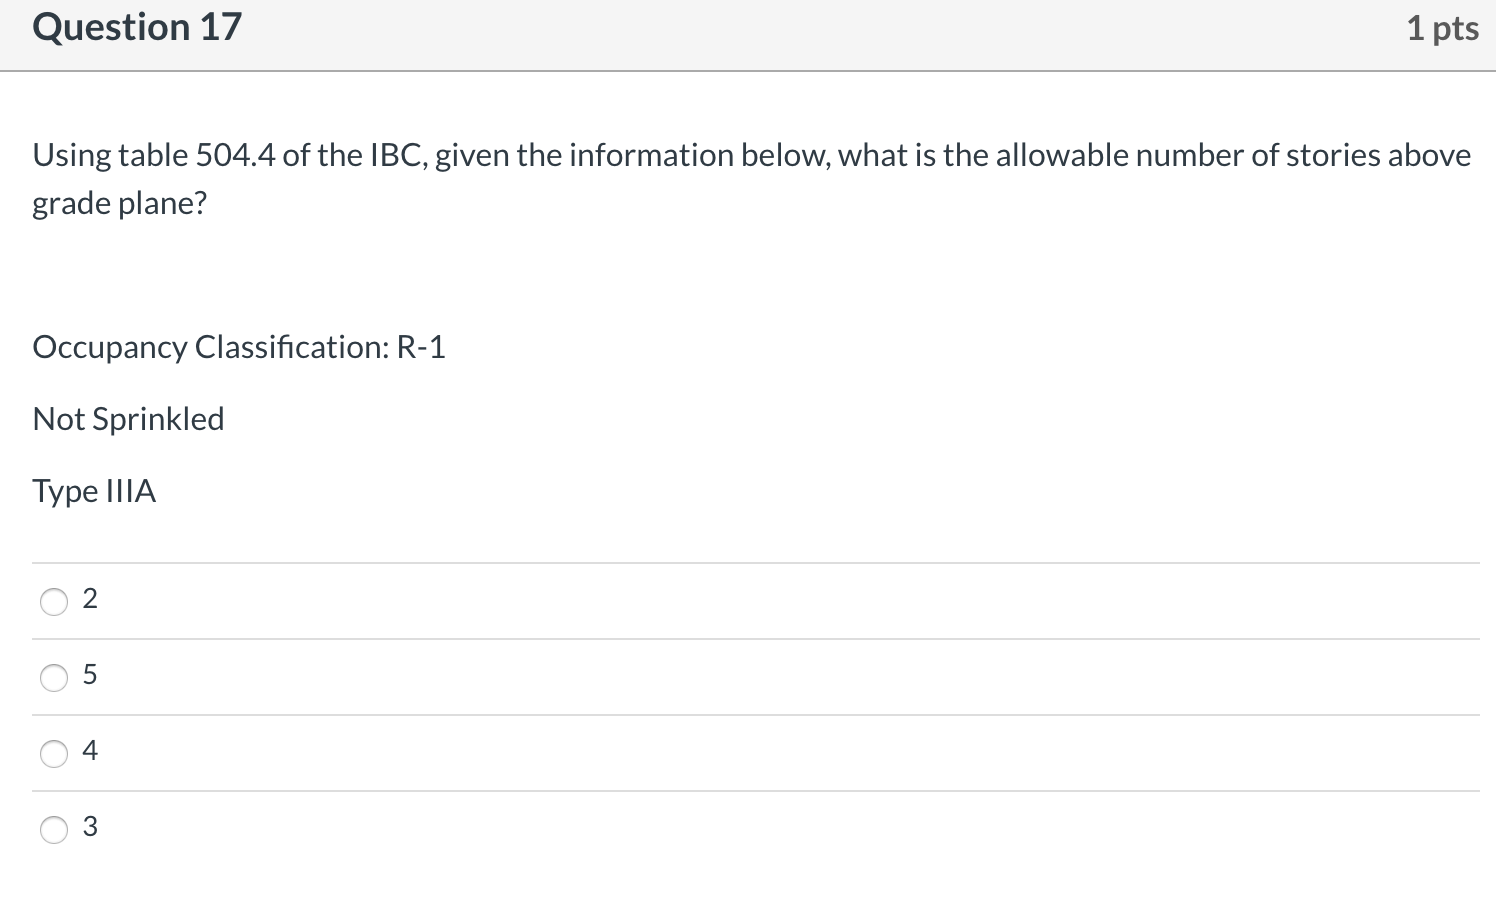Select the radio button for answer 3
The image size is (1496, 900).
[x=54, y=829]
